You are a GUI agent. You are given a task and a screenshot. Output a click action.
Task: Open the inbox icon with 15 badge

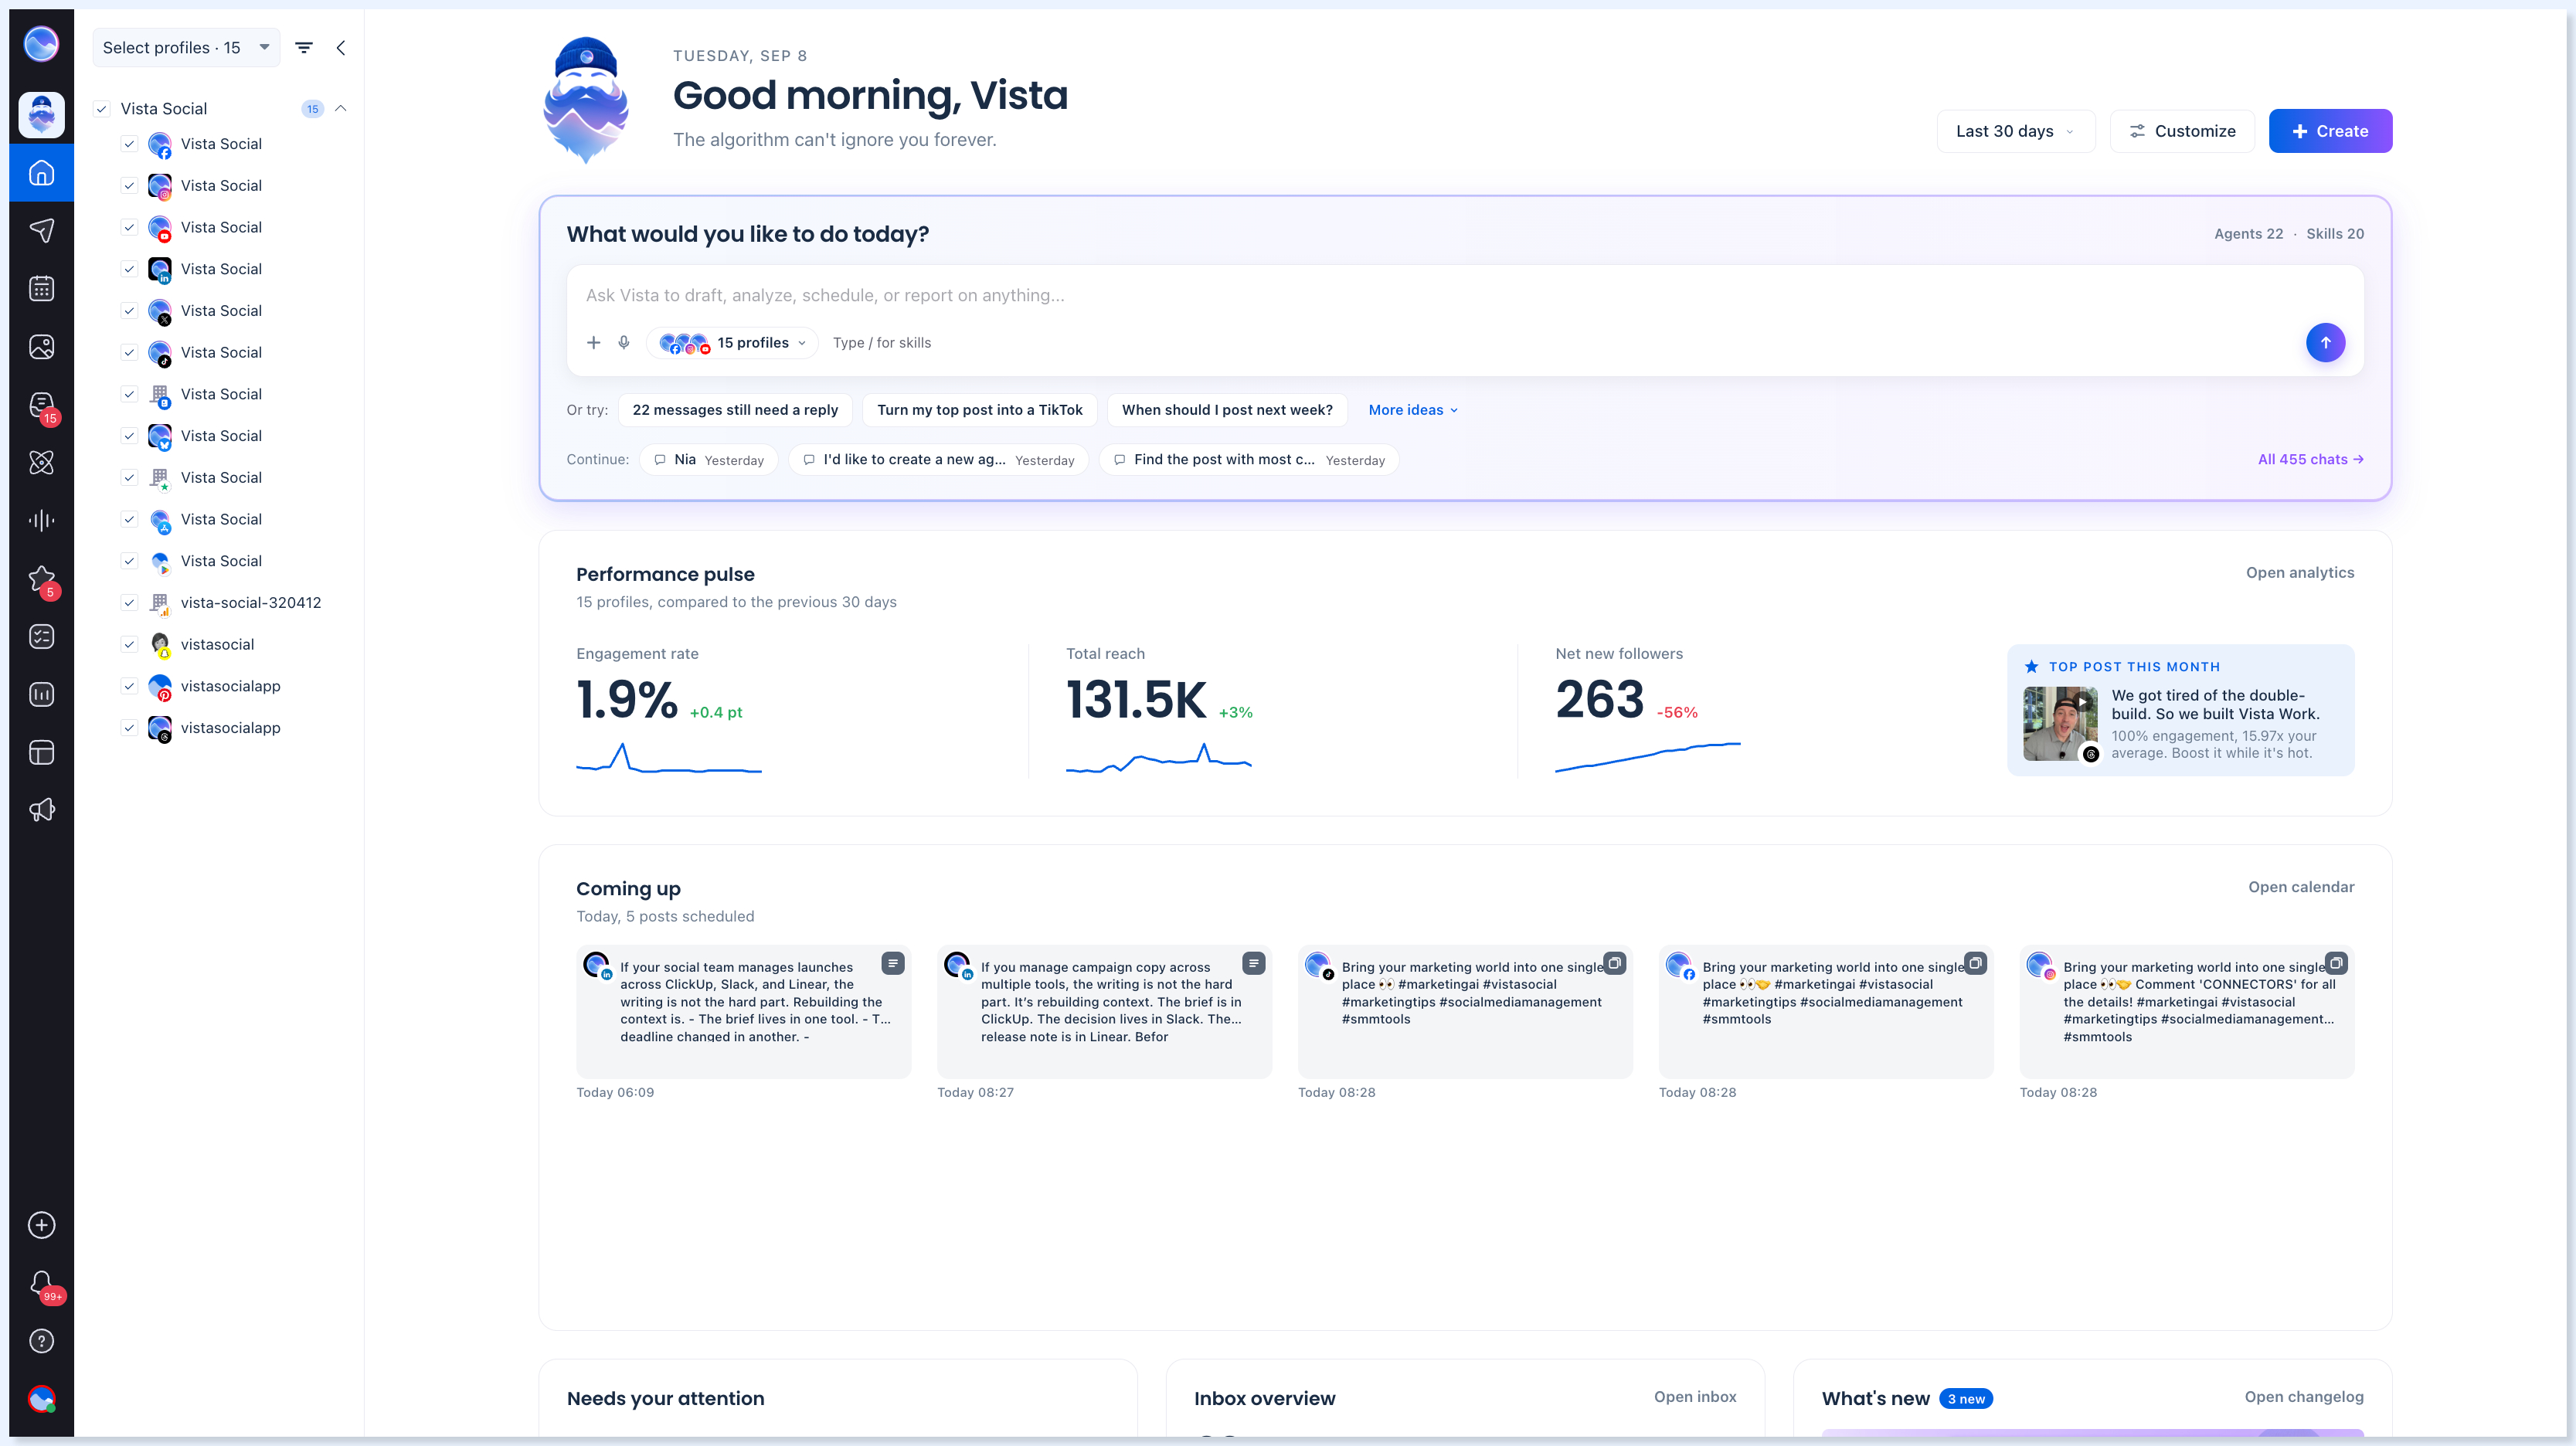tap(41, 405)
